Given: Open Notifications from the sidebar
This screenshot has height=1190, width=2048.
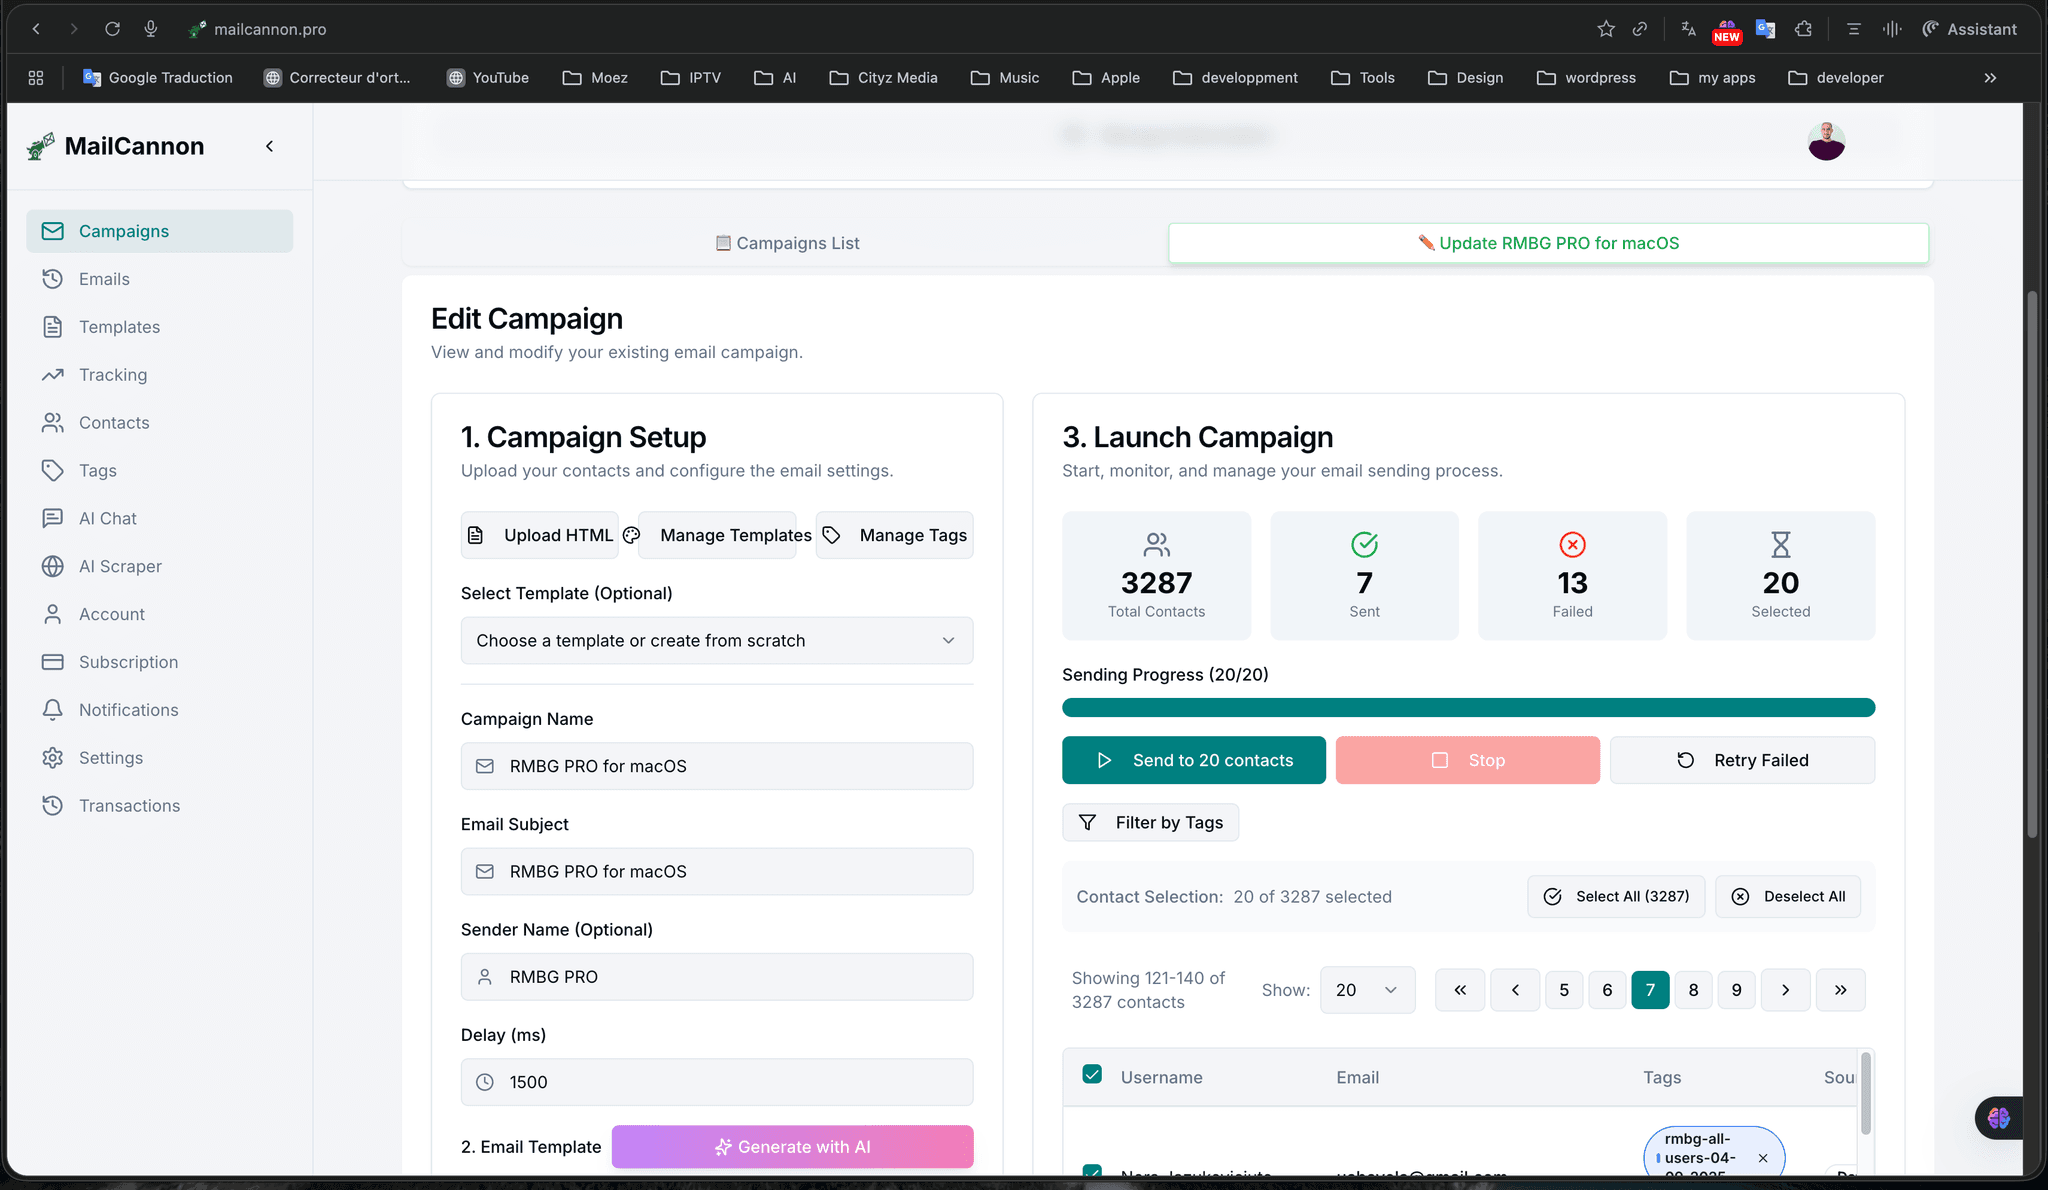Looking at the screenshot, I should (x=128, y=709).
